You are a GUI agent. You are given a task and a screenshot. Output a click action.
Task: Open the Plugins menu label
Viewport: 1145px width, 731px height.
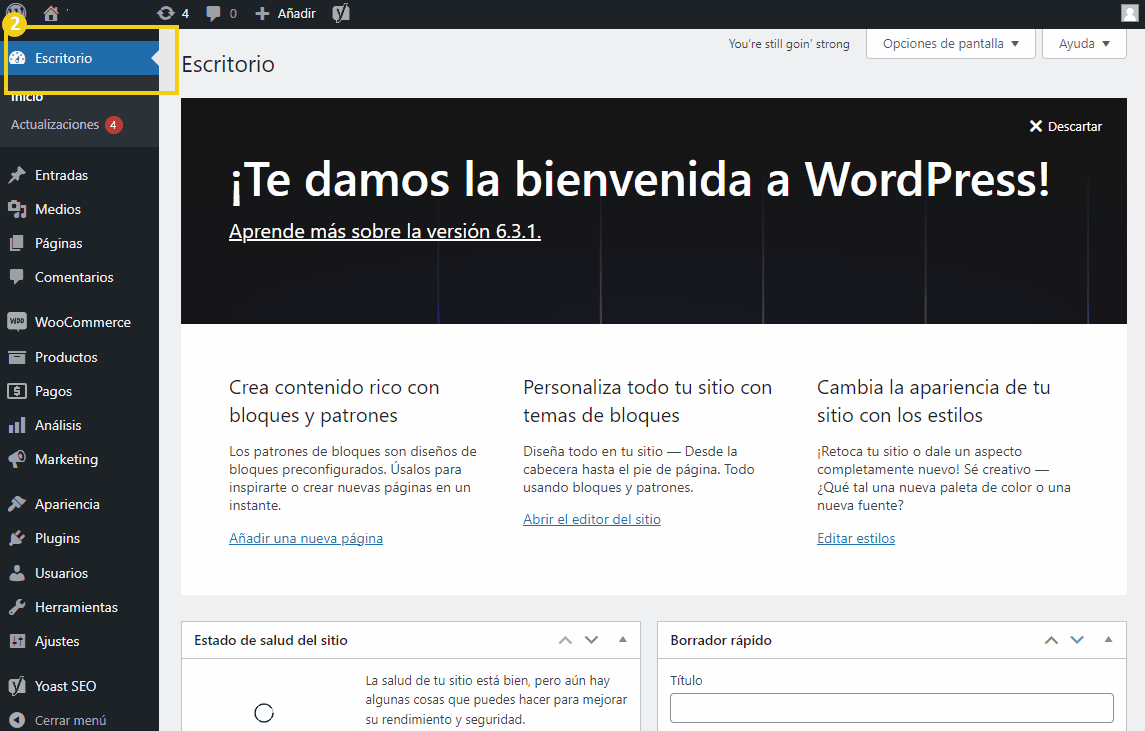[x=57, y=538]
